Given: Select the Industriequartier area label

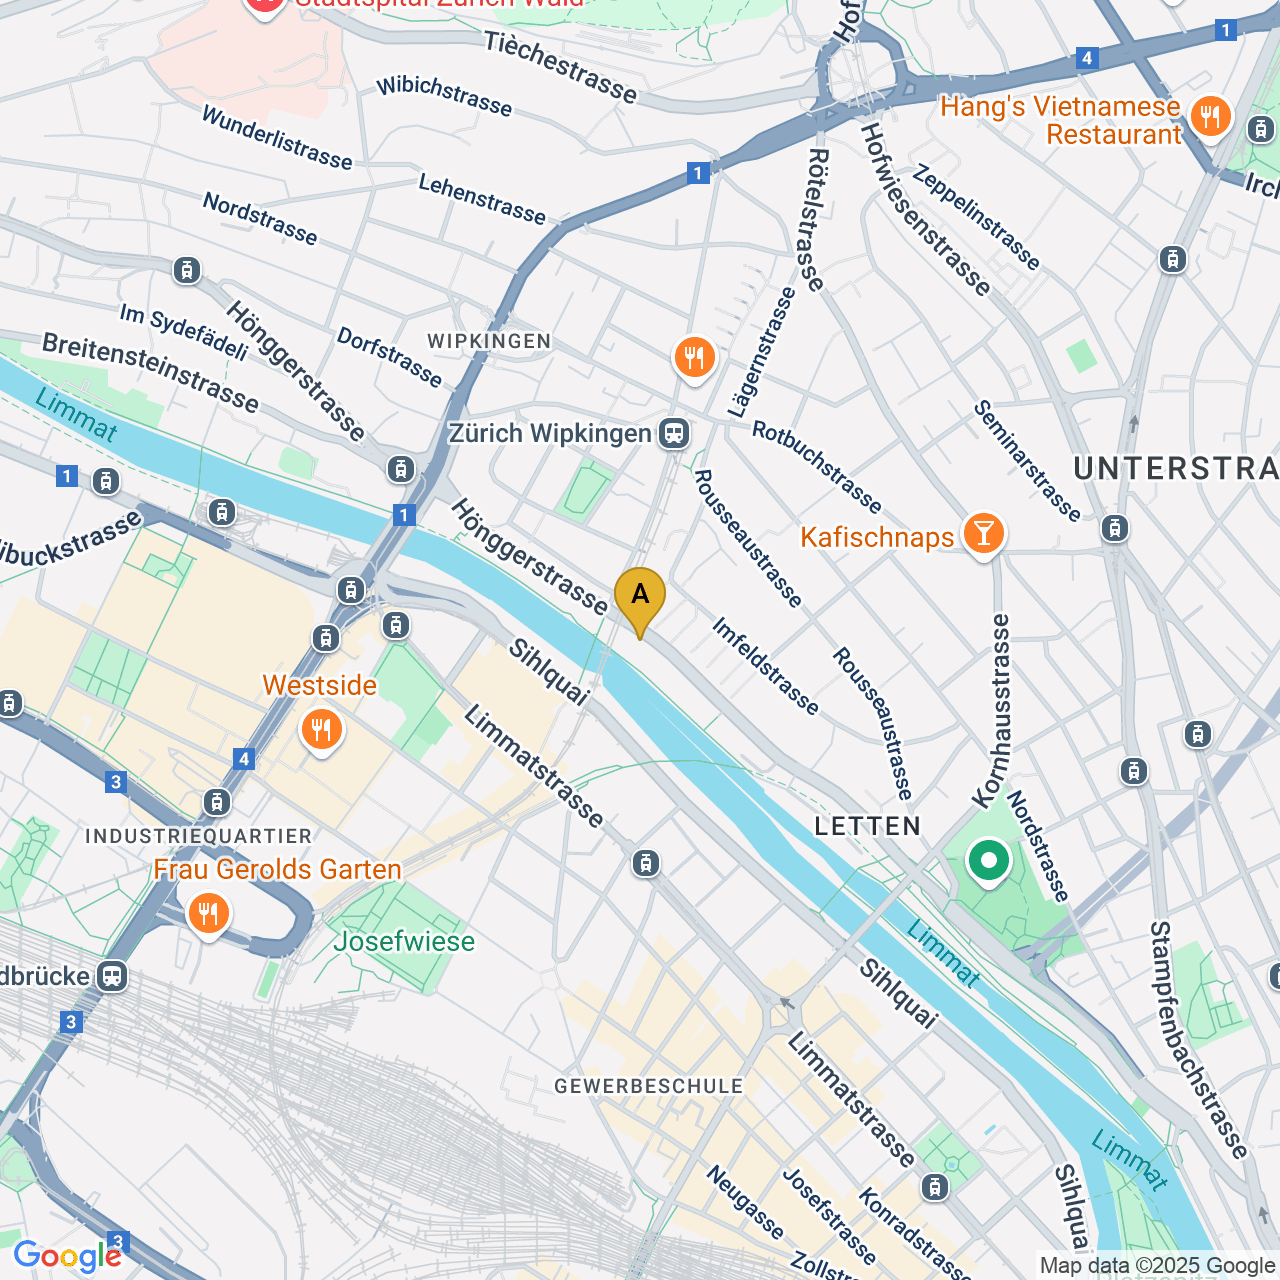Looking at the screenshot, I should pos(199,836).
